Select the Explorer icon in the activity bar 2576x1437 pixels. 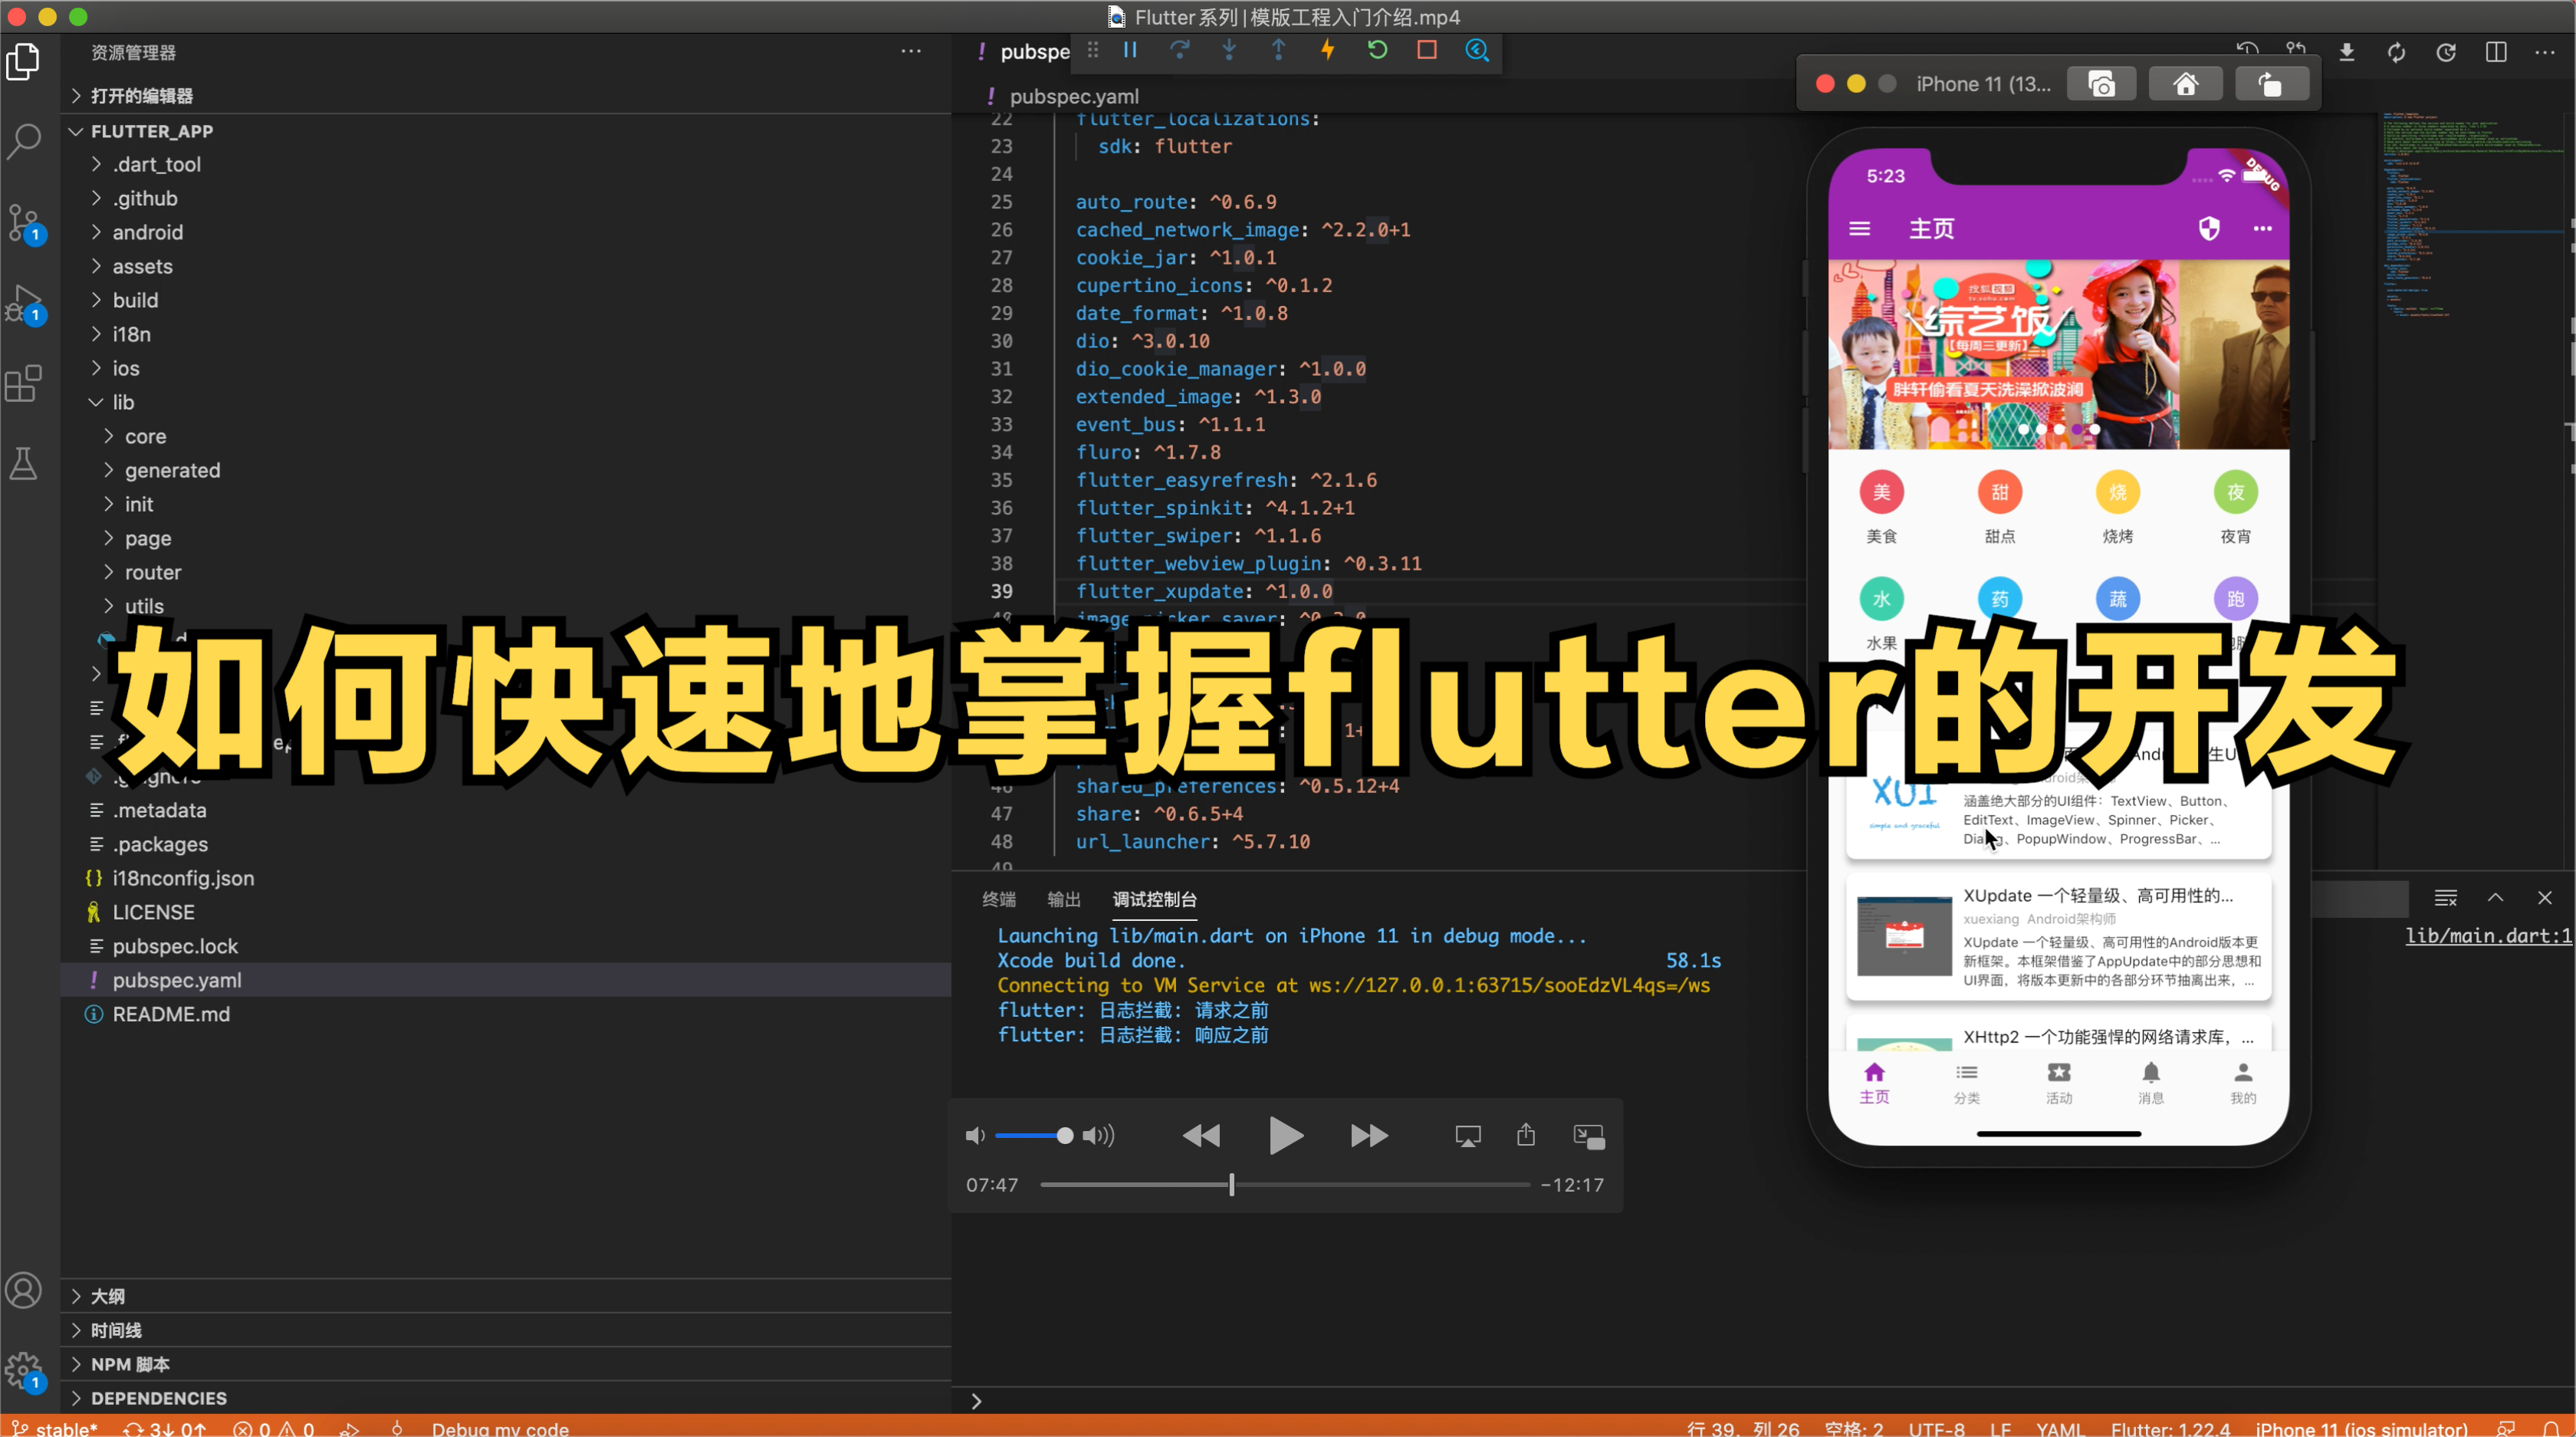tap(24, 61)
